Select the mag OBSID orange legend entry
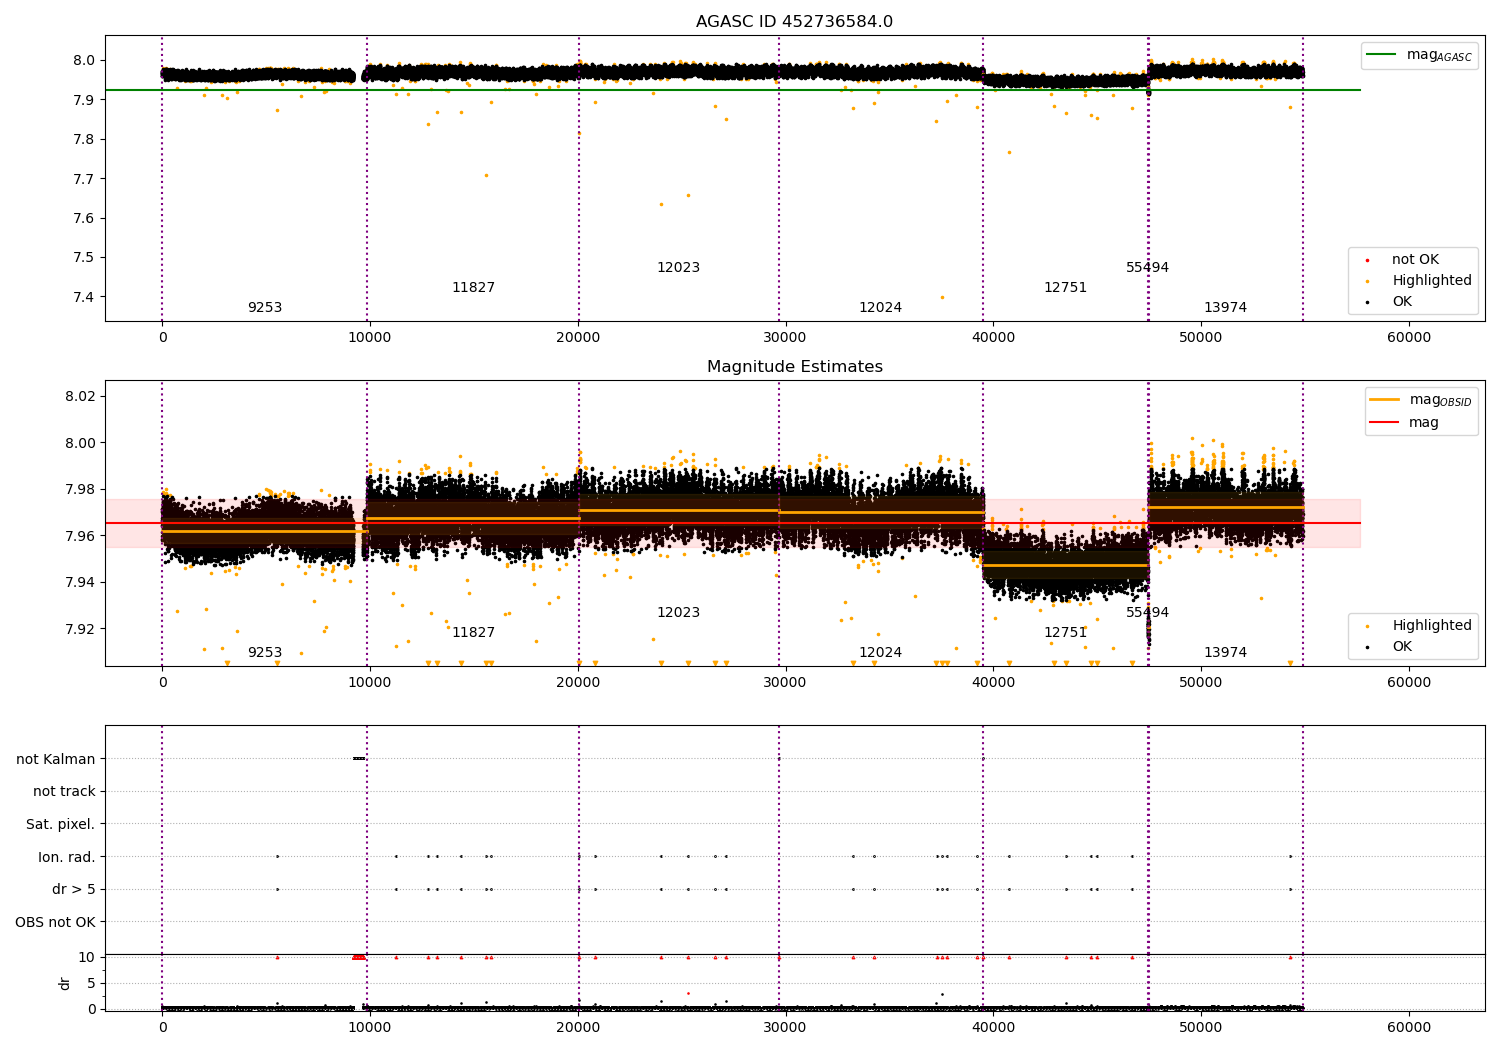This screenshot has height=1050, width=1500. point(1421,400)
